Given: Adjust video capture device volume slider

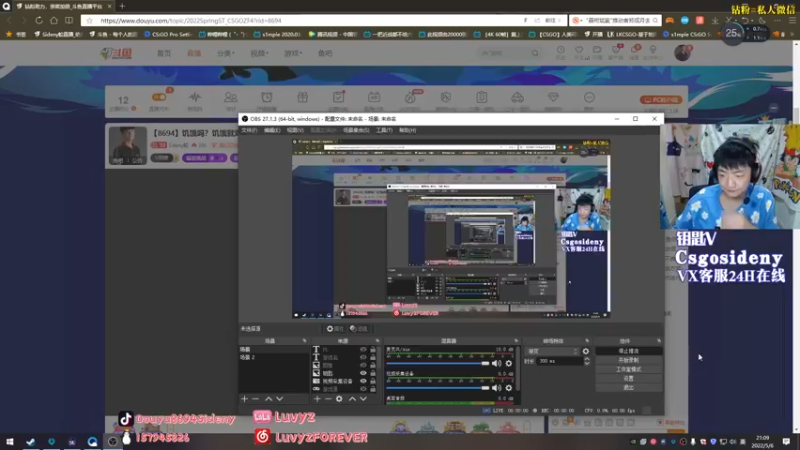Looking at the screenshot, I should [x=438, y=388].
